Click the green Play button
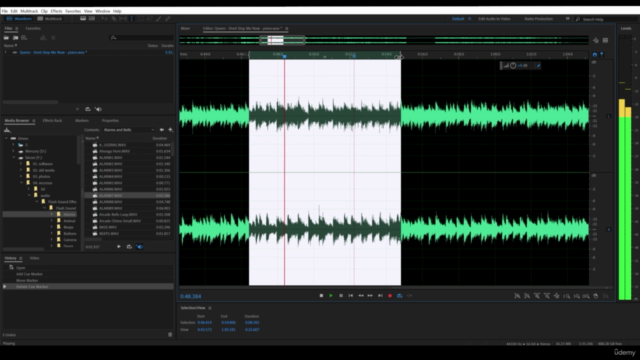Viewport: 640px width, 360px height. click(x=331, y=296)
